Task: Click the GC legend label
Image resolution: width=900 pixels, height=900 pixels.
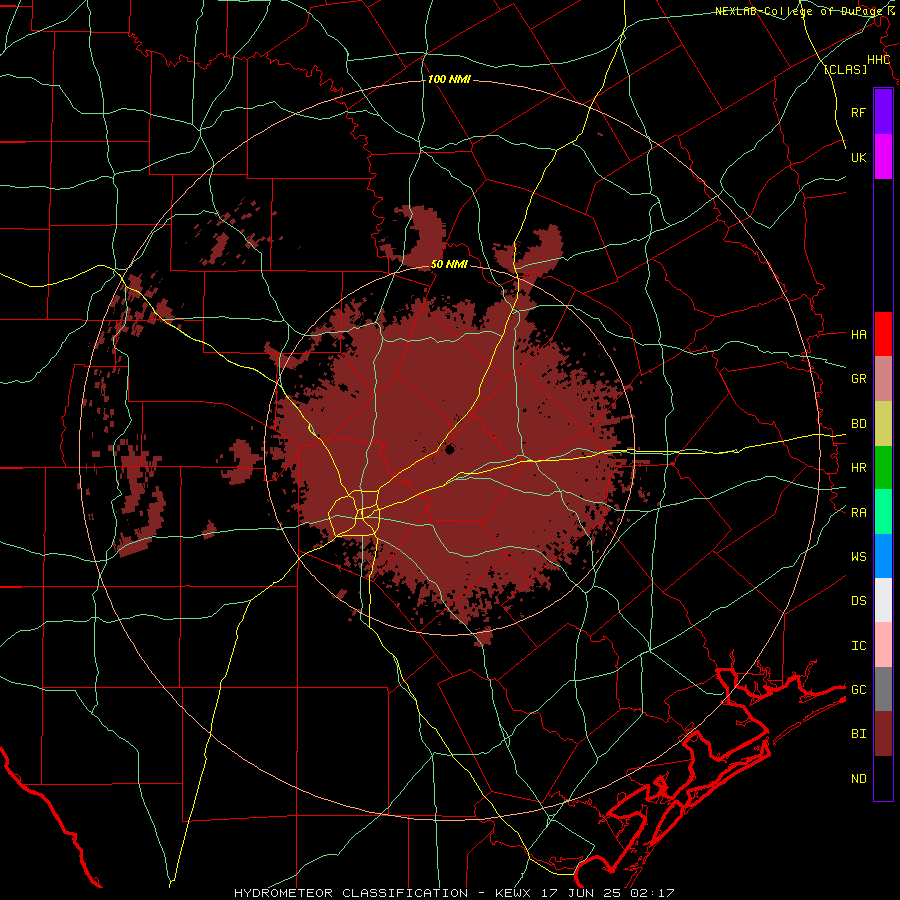Action: [x=858, y=690]
